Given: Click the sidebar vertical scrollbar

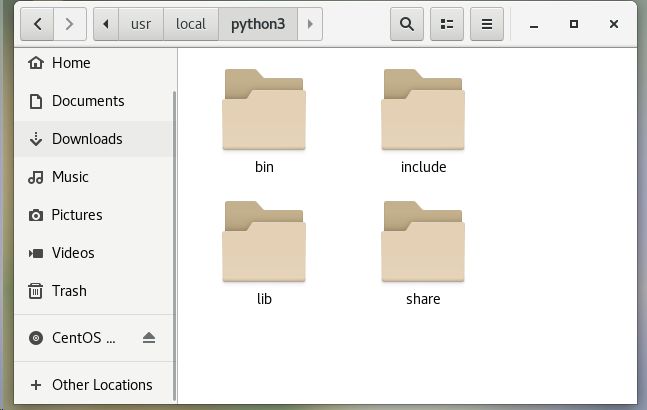Looking at the screenshot, I should coord(175,246).
